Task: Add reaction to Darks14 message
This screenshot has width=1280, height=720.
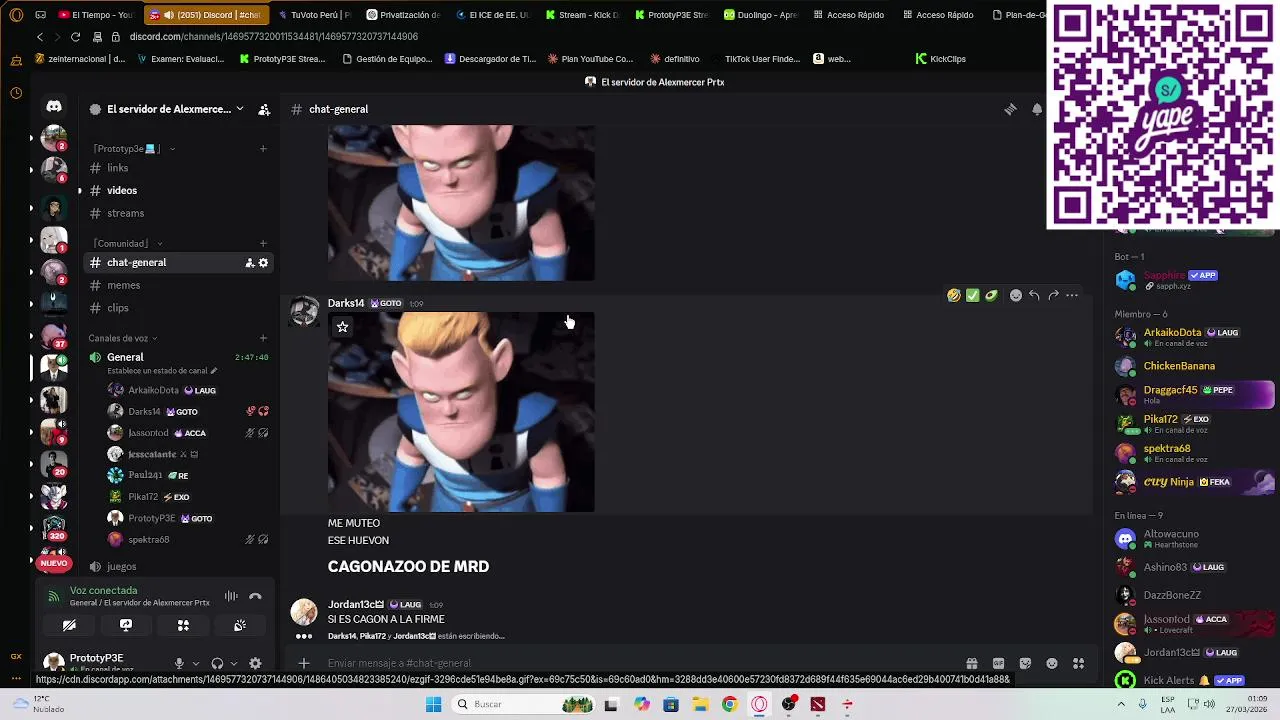Action: pyautogui.click(x=1016, y=295)
